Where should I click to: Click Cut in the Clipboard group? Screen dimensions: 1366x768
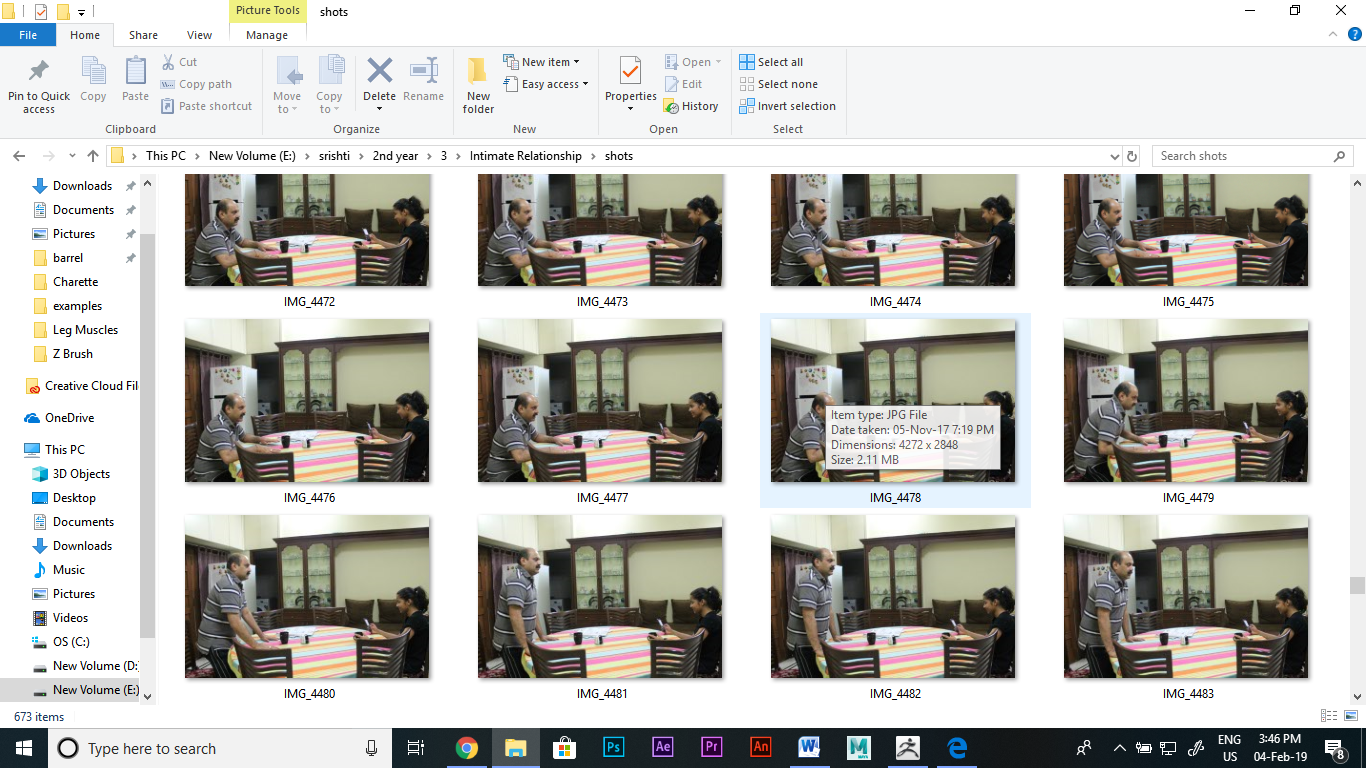(179, 62)
